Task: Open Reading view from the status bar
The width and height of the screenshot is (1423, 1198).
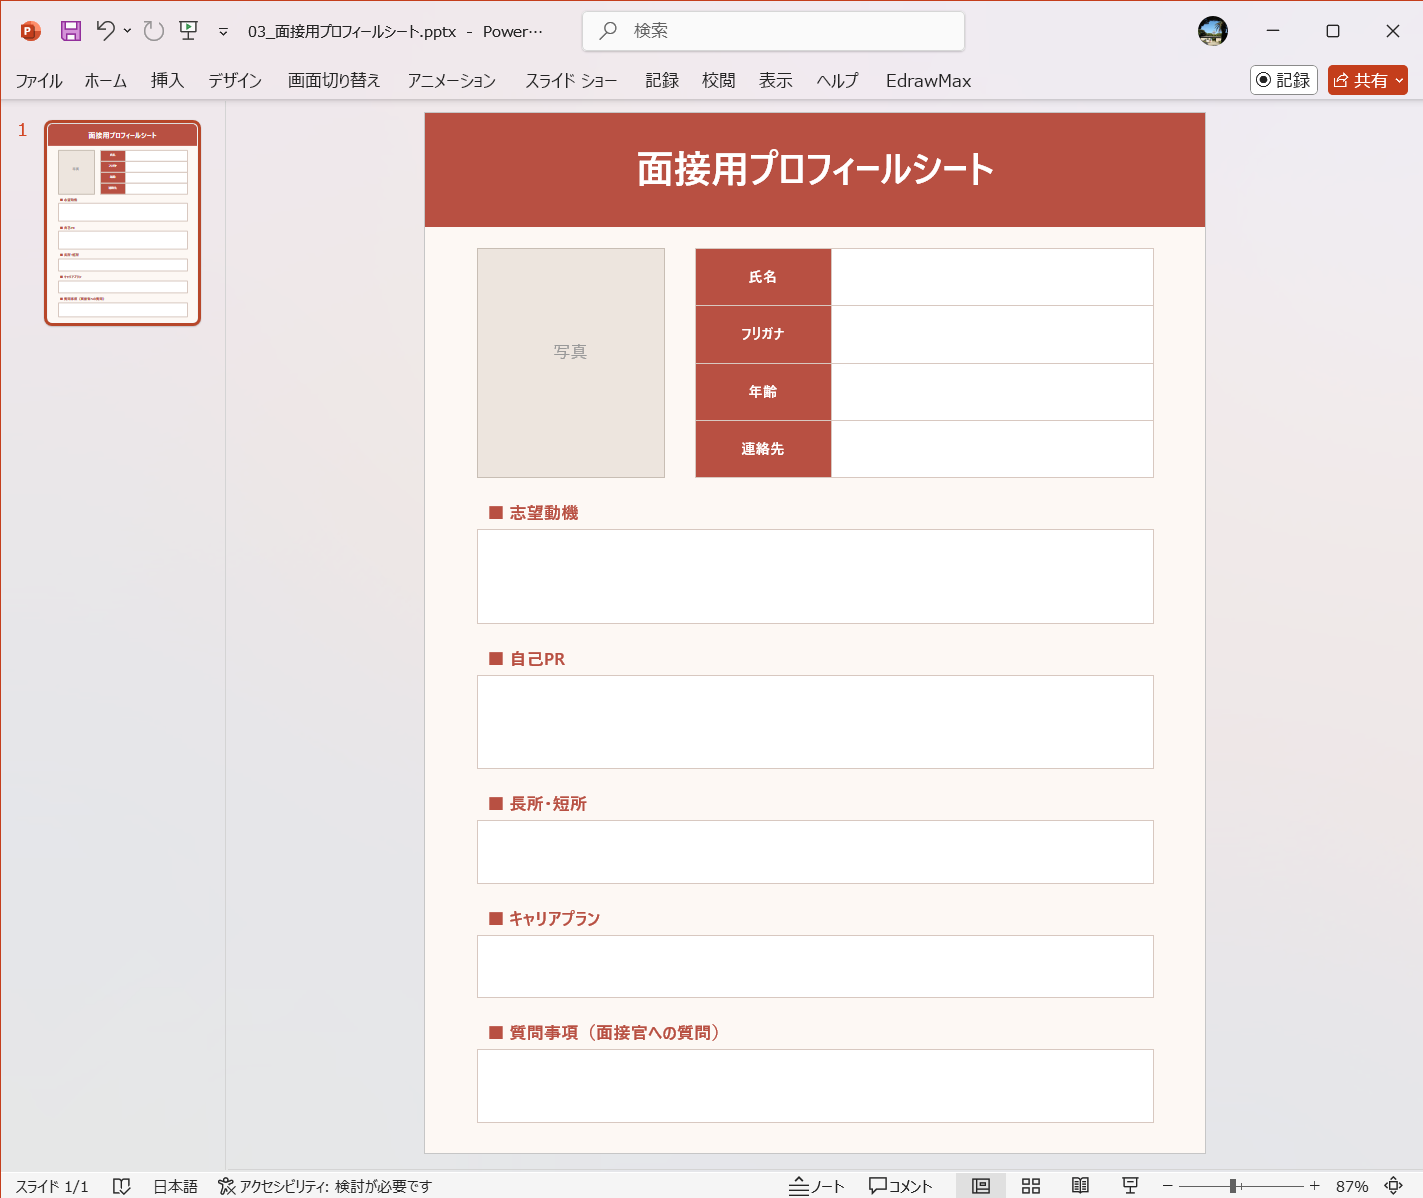Action: pyautogui.click(x=1080, y=1185)
